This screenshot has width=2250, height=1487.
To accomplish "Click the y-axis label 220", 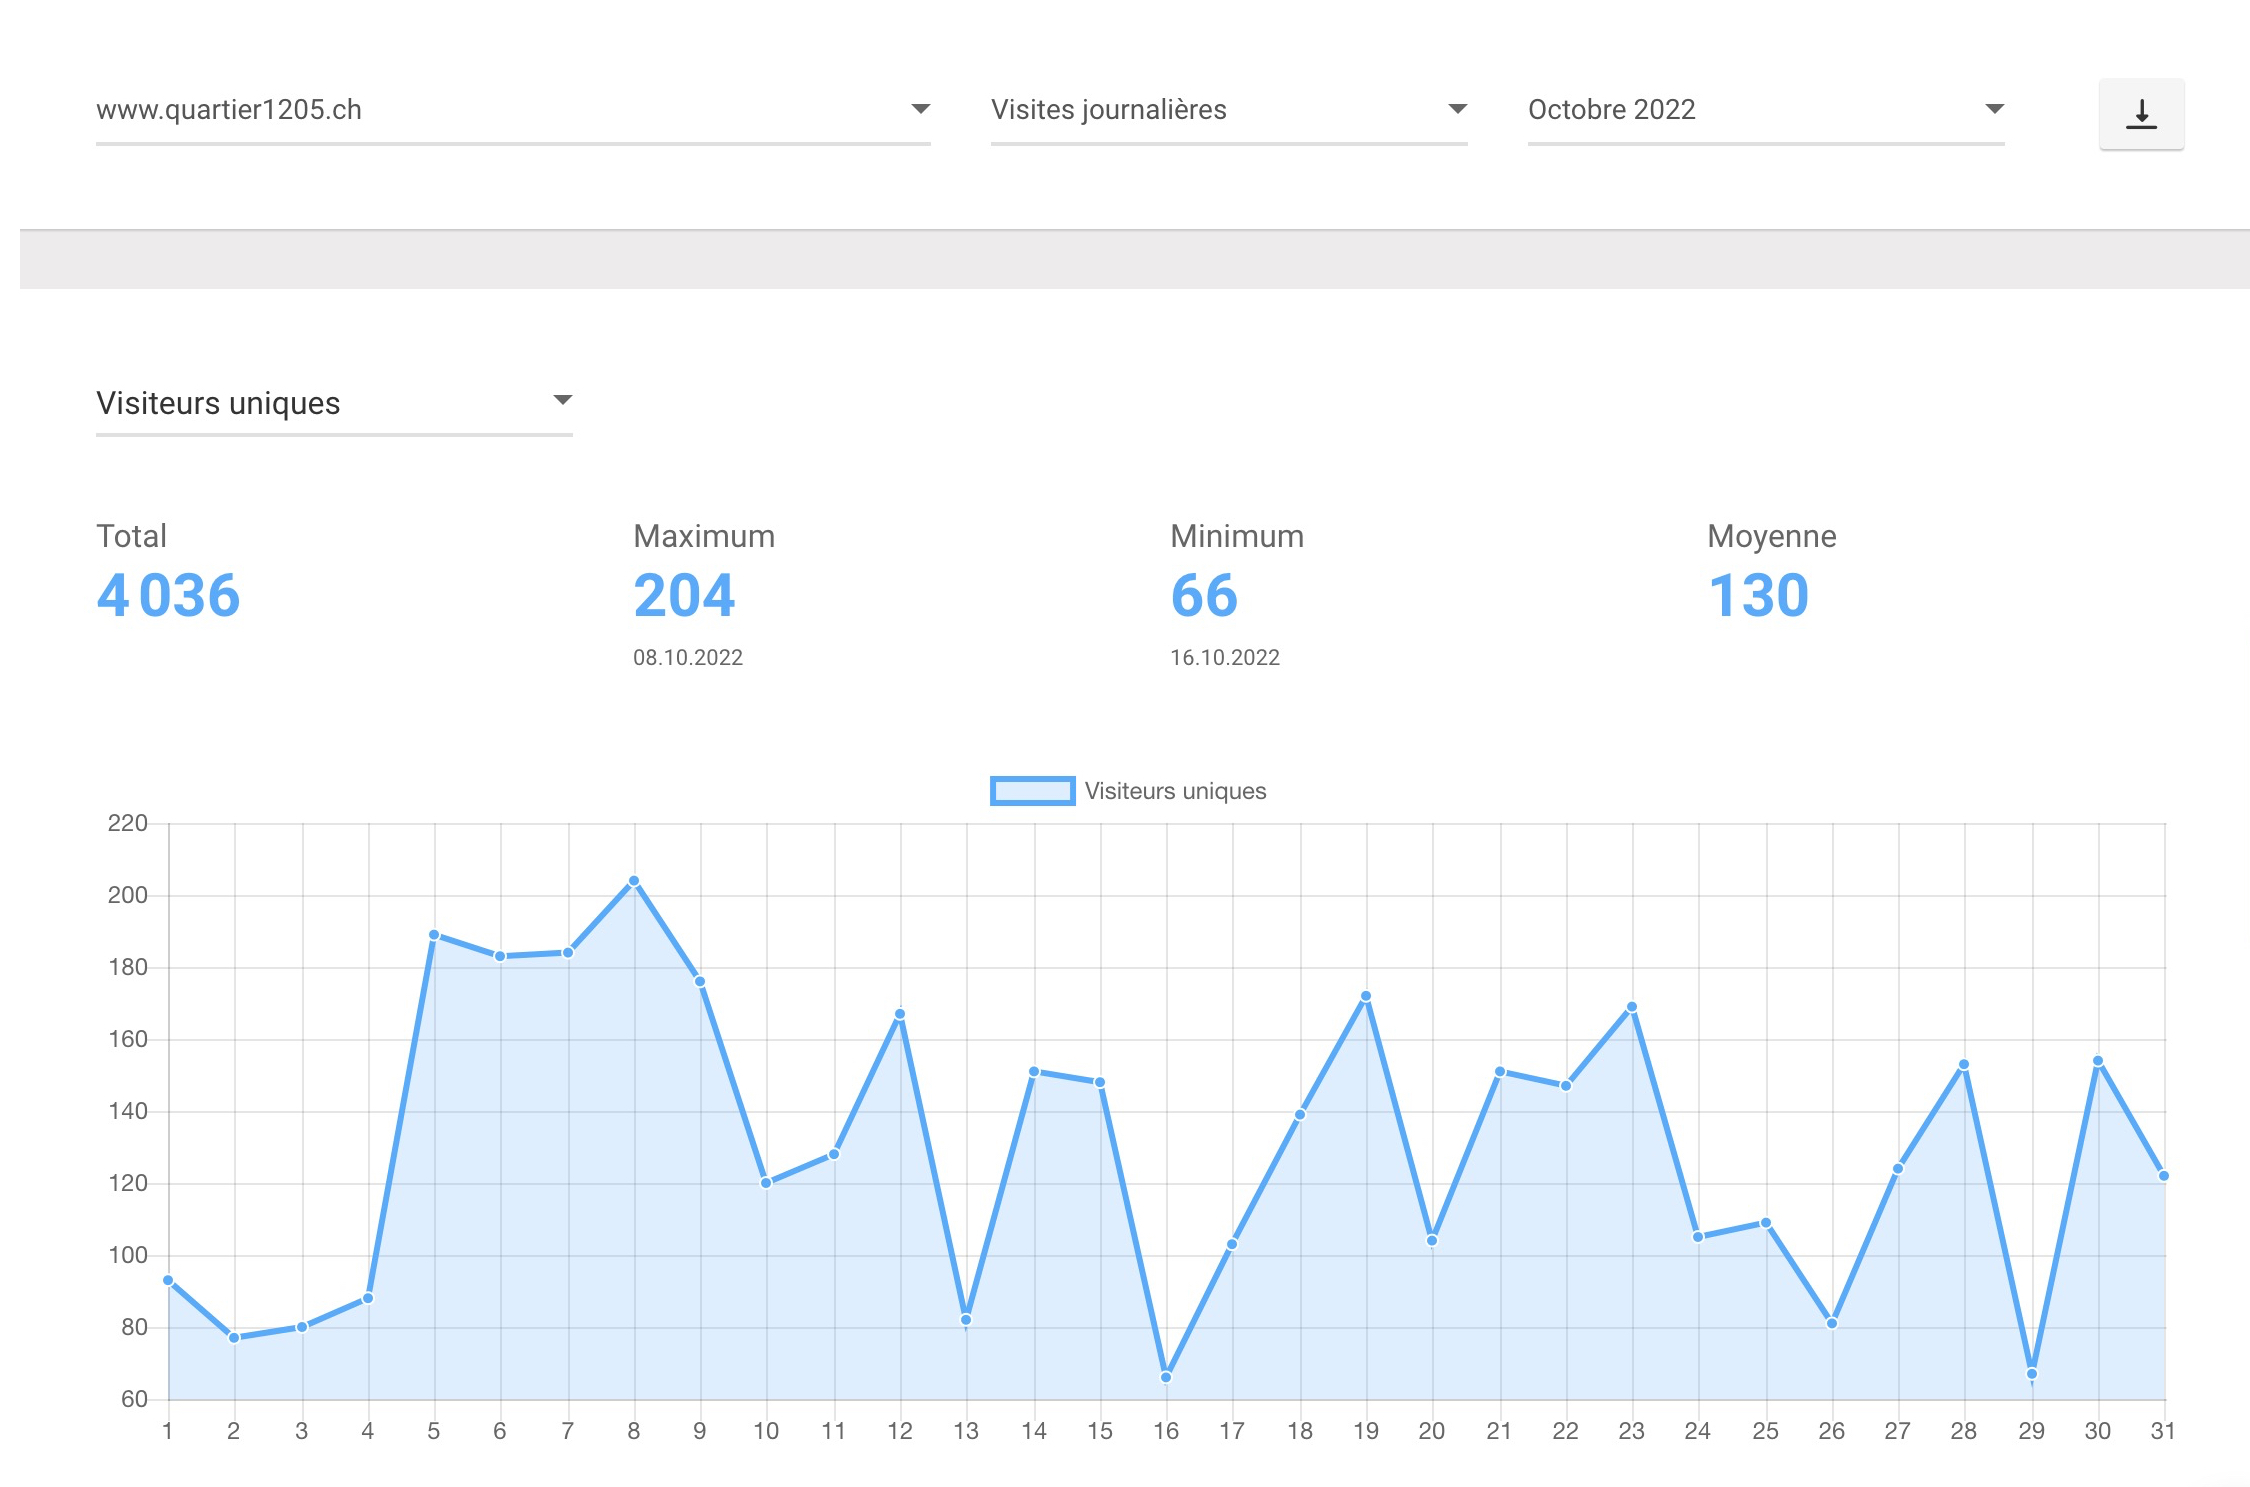I will click(x=127, y=823).
